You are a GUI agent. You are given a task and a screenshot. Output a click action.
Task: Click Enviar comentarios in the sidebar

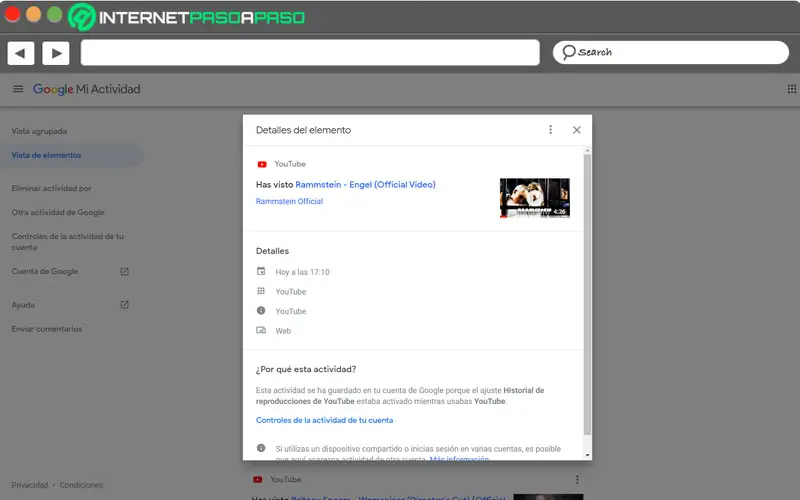[47, 329]
